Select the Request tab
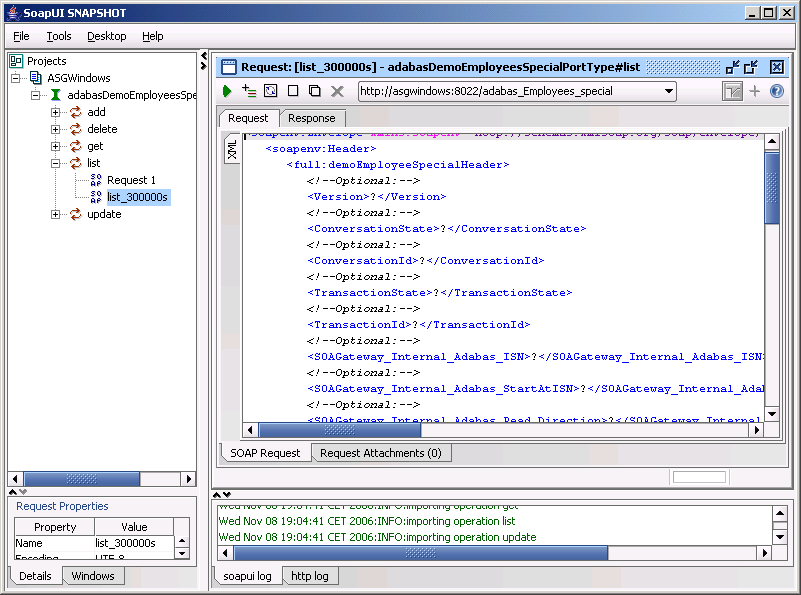 (x=248, y=118)
